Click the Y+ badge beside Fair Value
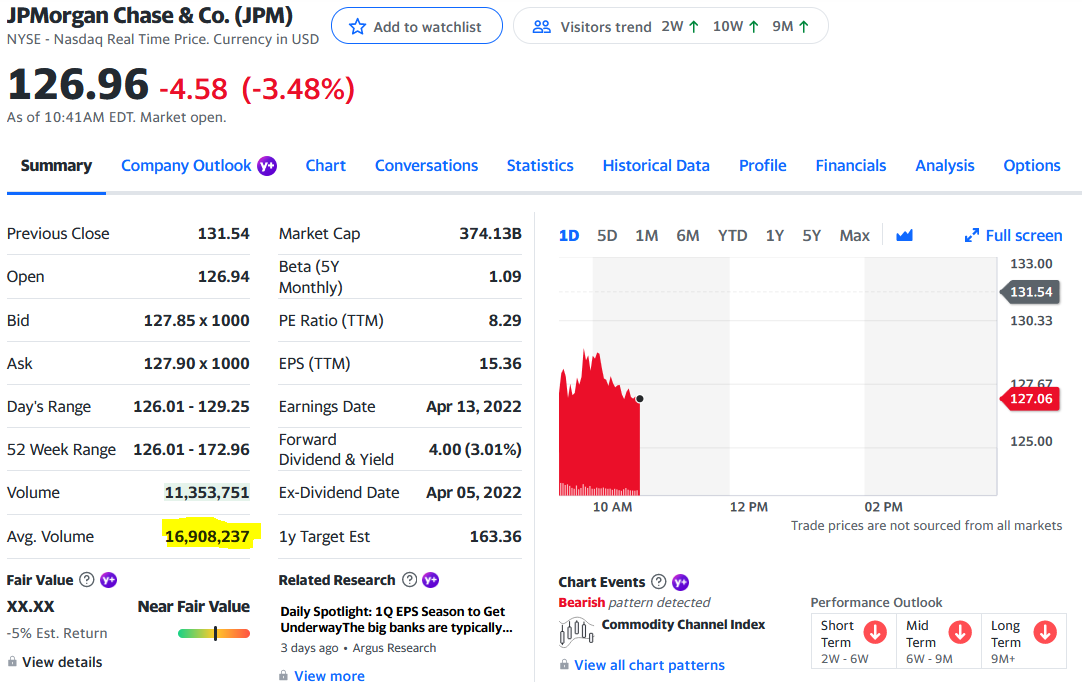 click(108, 579)
